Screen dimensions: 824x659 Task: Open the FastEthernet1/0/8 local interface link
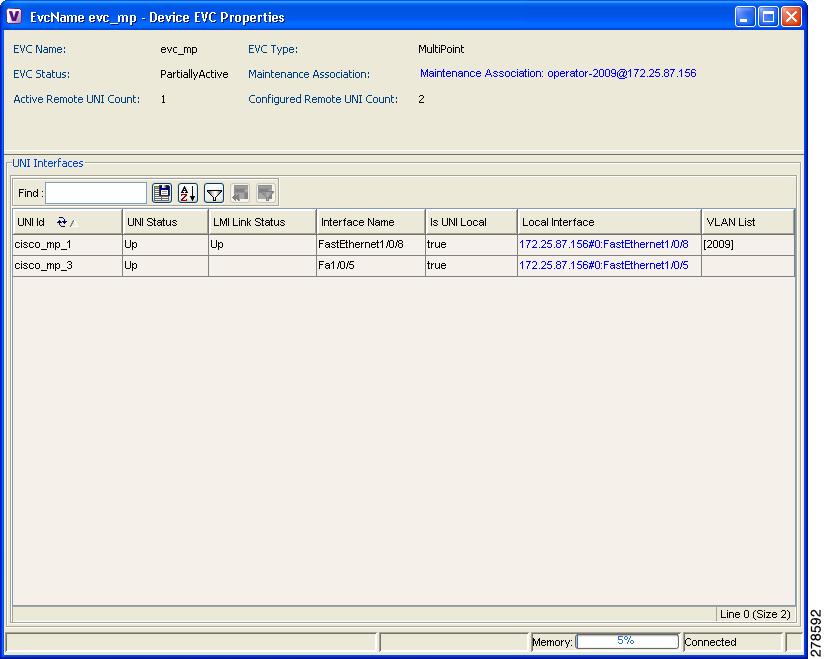click(604, 244)
